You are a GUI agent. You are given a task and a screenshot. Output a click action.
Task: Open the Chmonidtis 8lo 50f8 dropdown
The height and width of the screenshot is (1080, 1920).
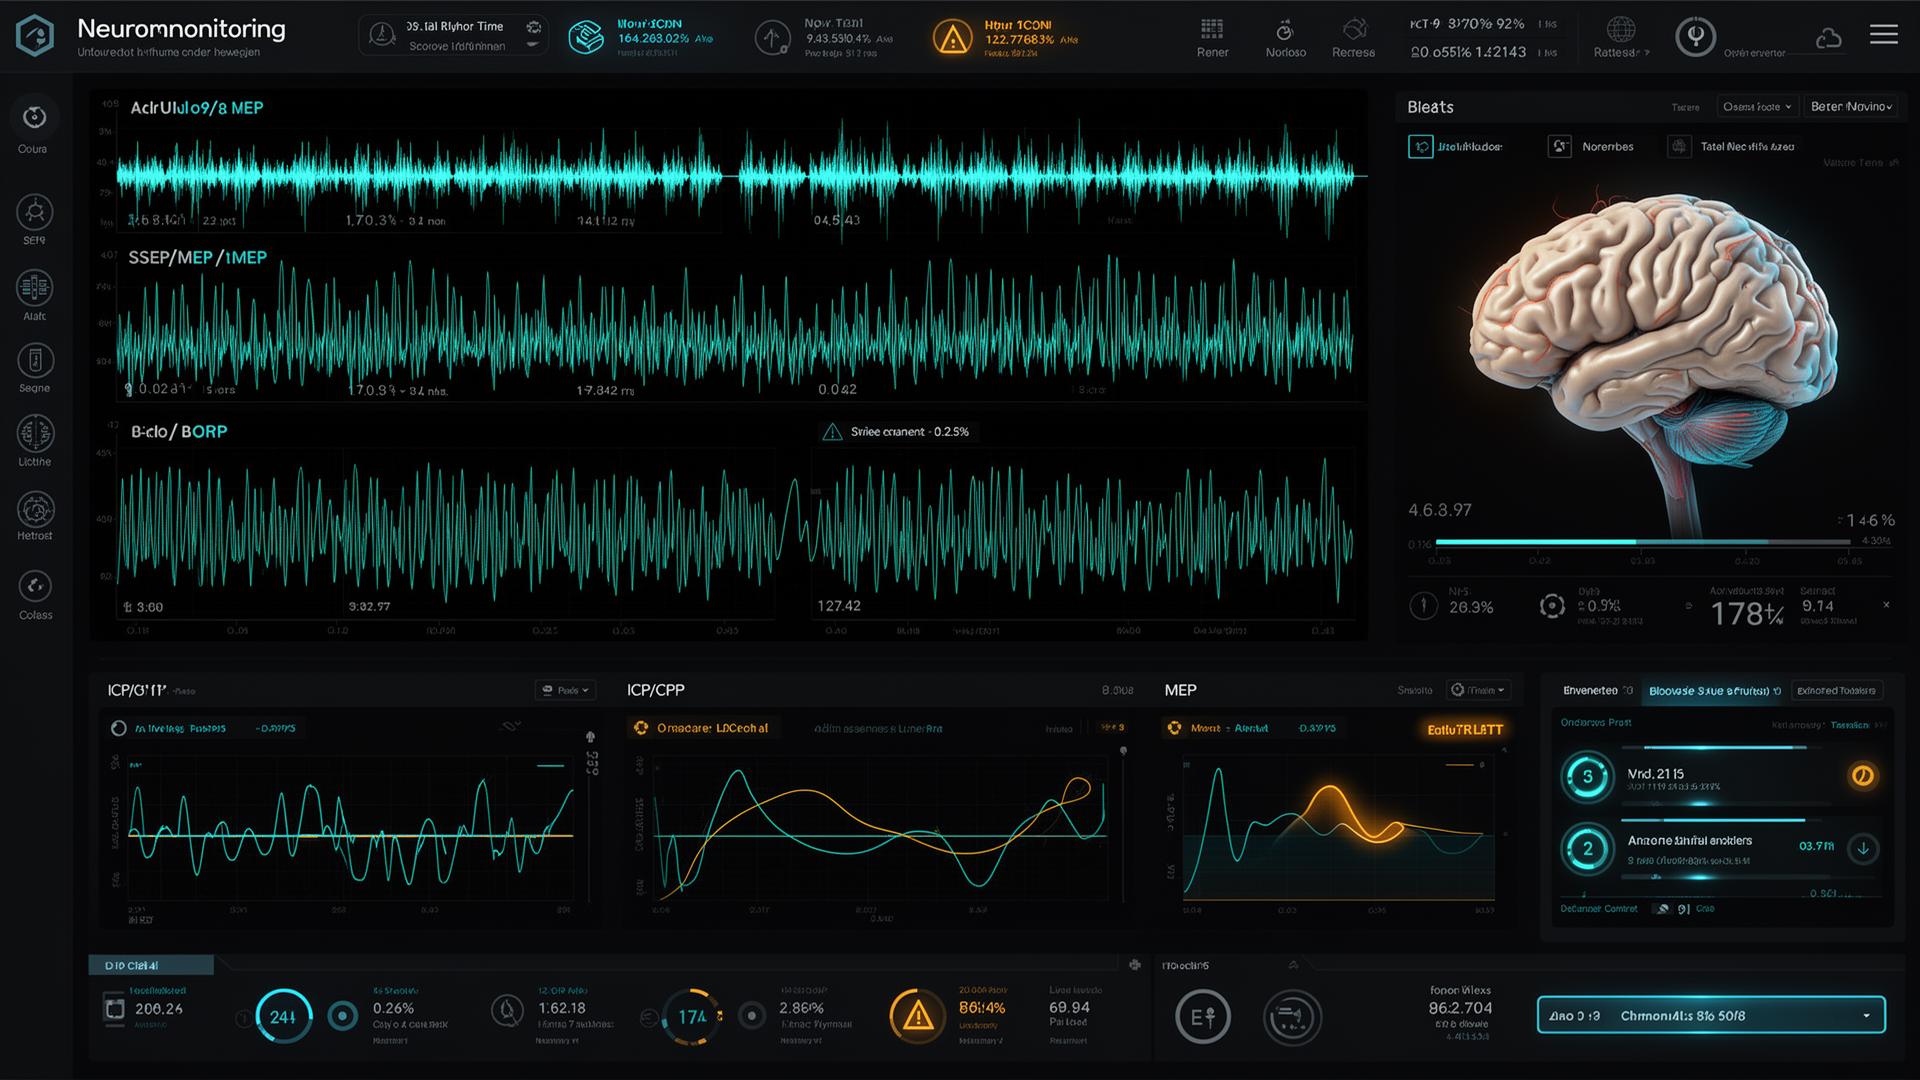click(1711, 1015)
